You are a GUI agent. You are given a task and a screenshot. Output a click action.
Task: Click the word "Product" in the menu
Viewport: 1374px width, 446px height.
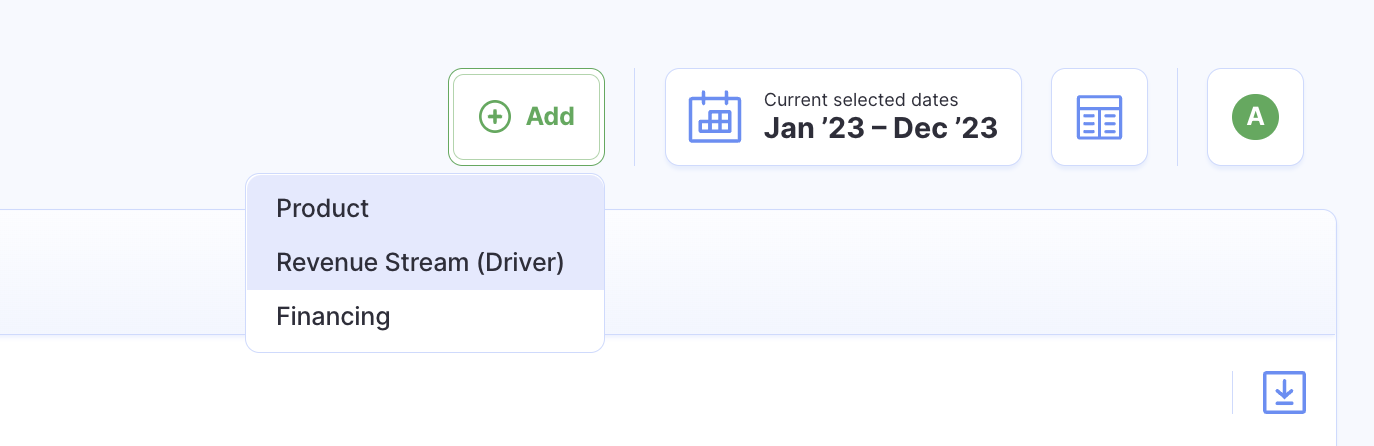[x=322, y=208]
